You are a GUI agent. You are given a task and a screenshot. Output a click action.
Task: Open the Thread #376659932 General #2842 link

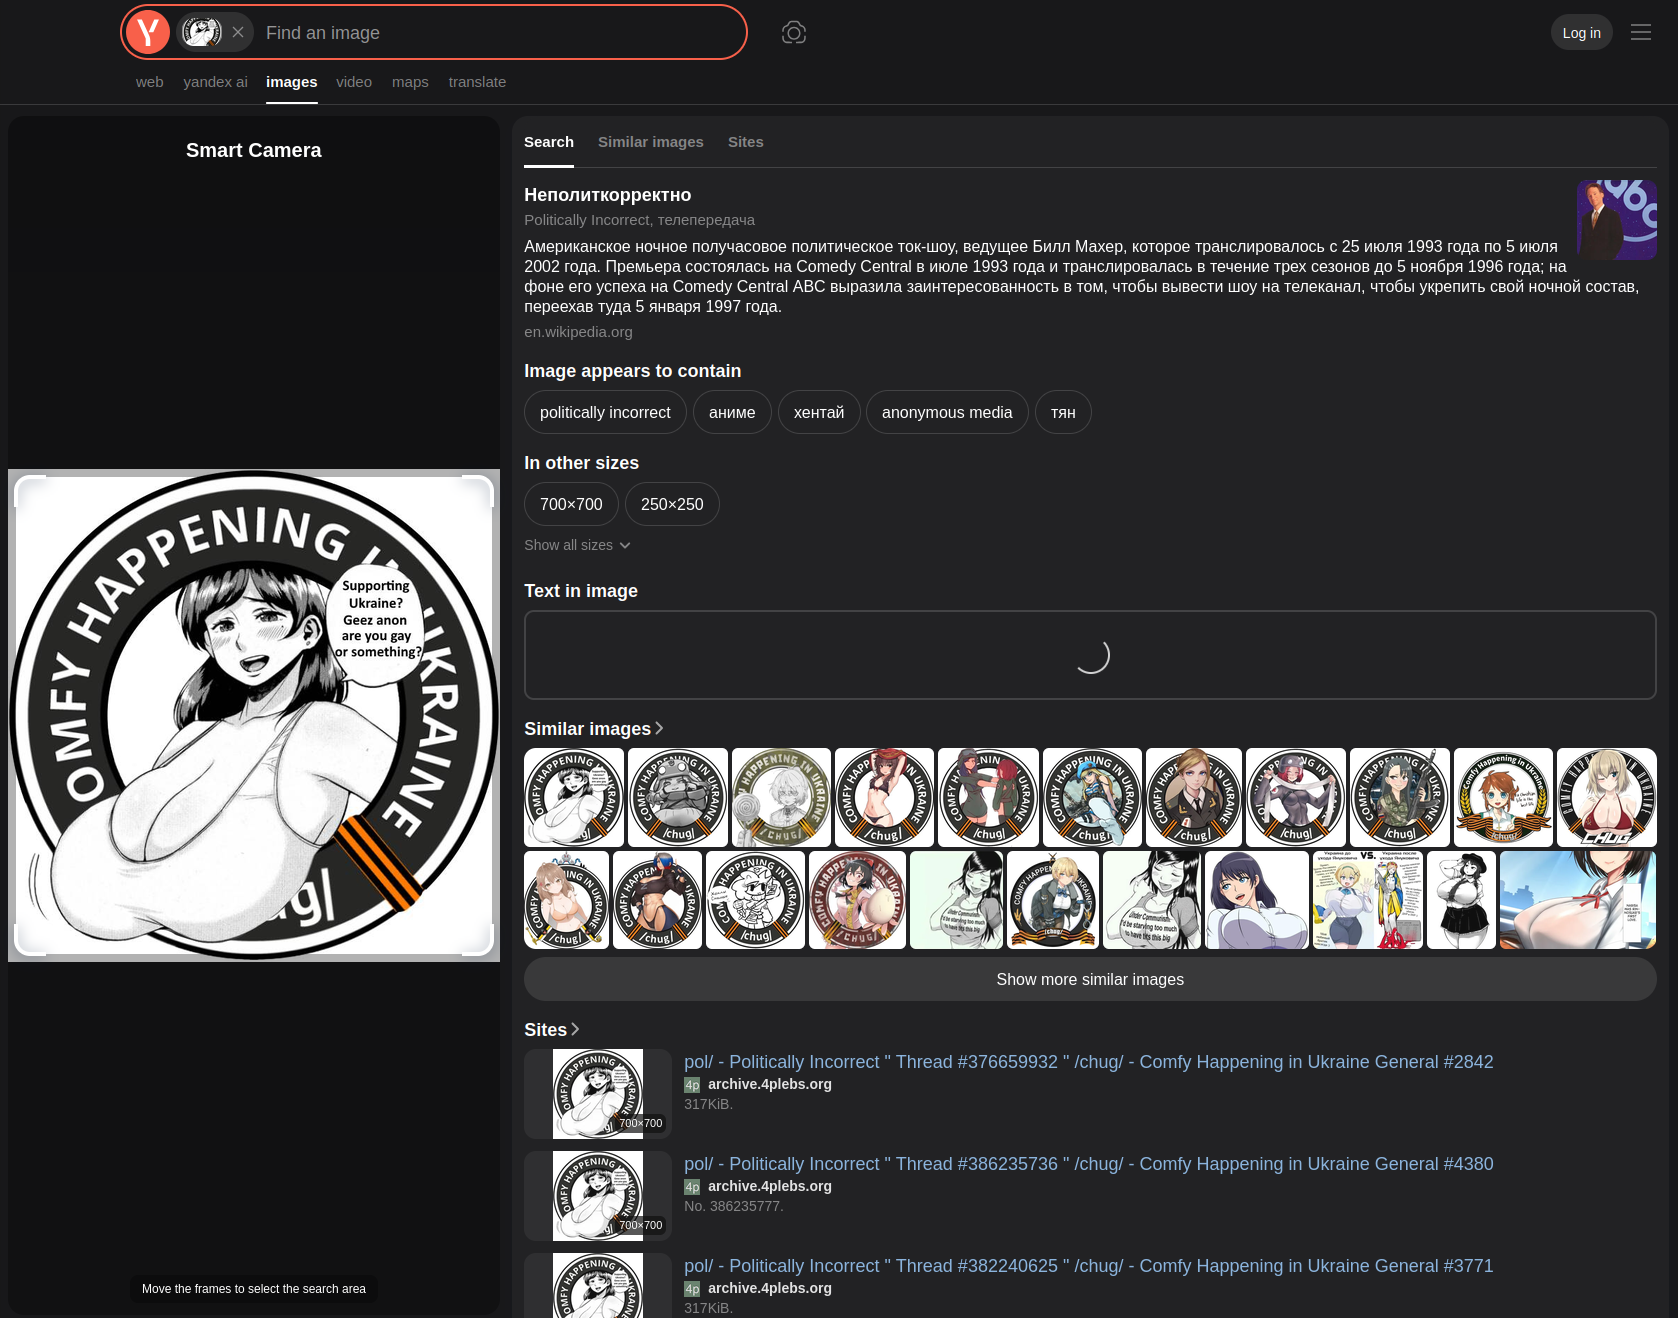pyautogui.click(x=1089, y=1062)
